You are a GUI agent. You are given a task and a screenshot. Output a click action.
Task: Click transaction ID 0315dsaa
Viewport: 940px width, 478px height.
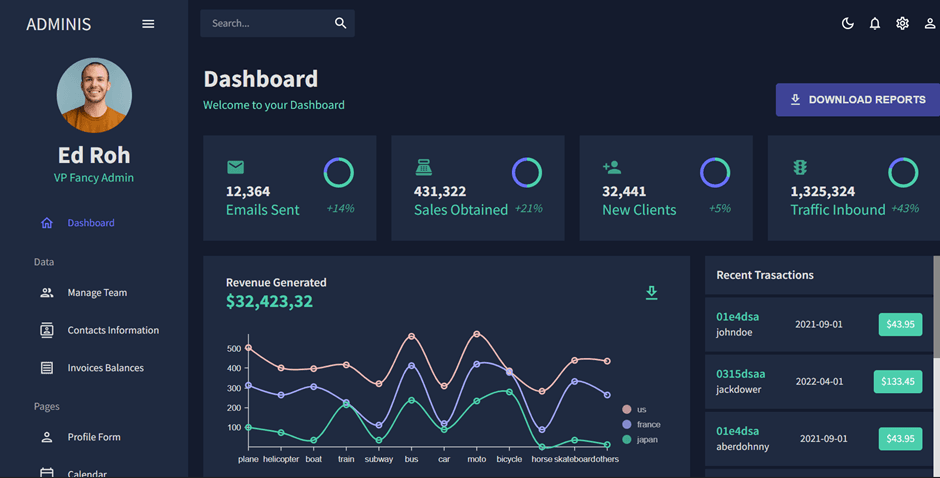coord(740,374)
